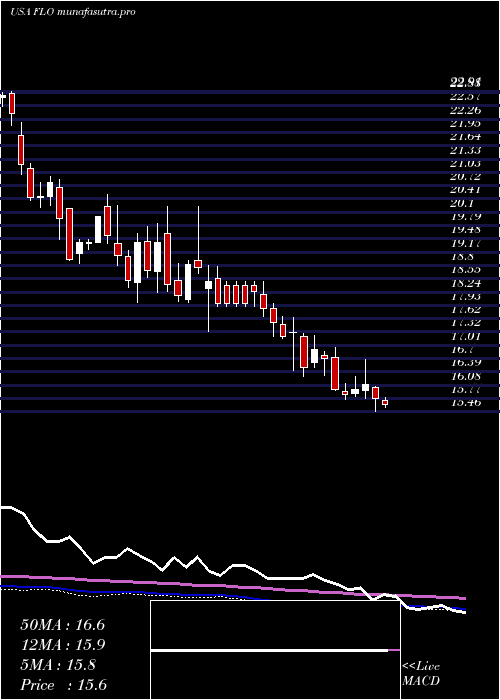
Task: Click the 21.03 price axis label
Action: click(x=466, y=163)
